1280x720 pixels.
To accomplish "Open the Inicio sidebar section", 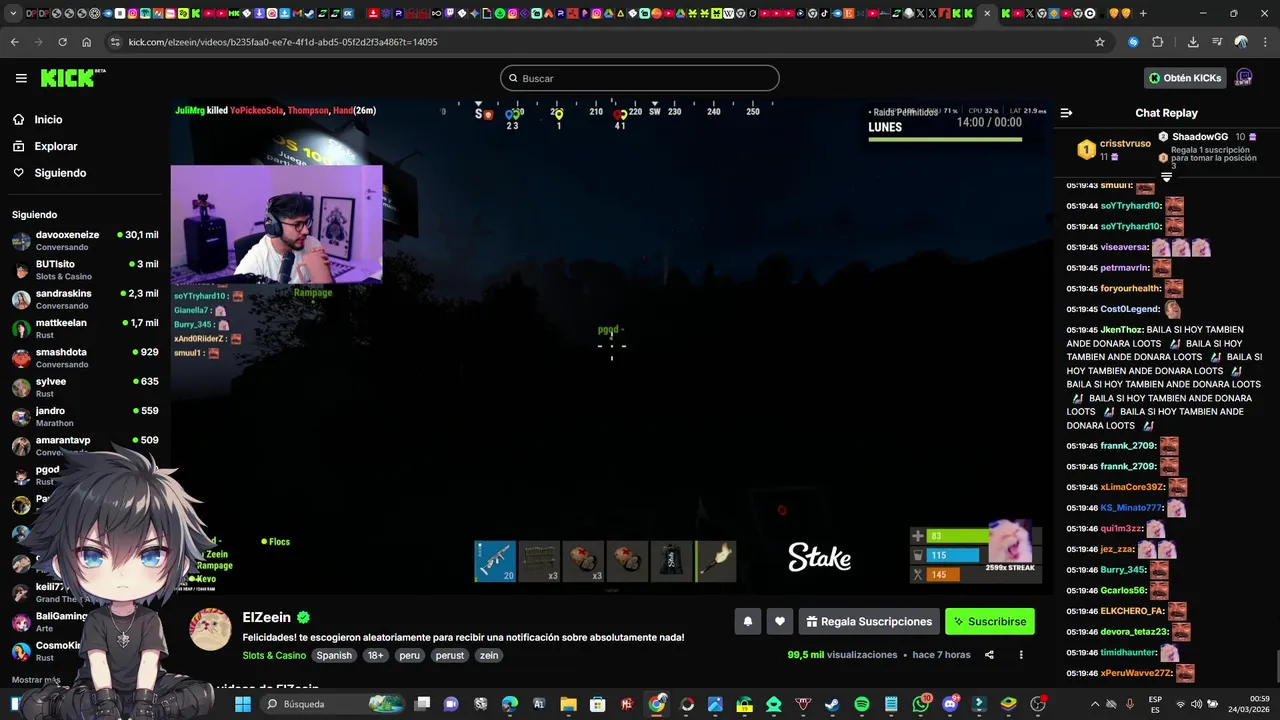I will [x=48, y=120].
